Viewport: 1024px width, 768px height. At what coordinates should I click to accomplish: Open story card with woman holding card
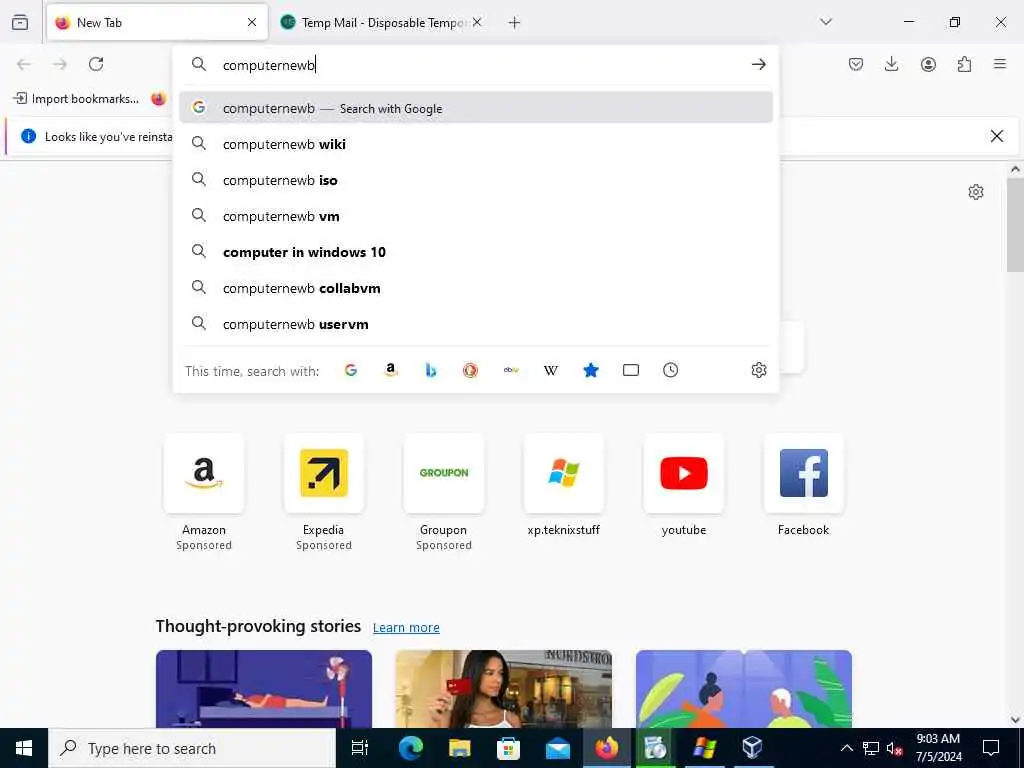click(x=504, y=688)
